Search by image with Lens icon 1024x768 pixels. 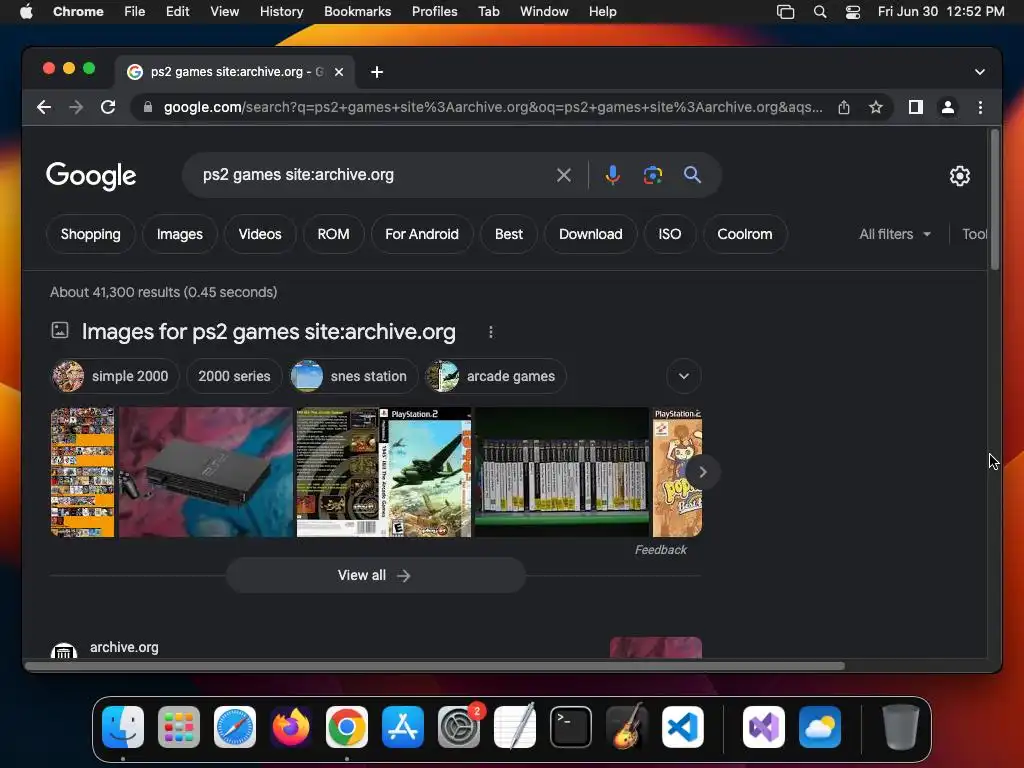652,175
